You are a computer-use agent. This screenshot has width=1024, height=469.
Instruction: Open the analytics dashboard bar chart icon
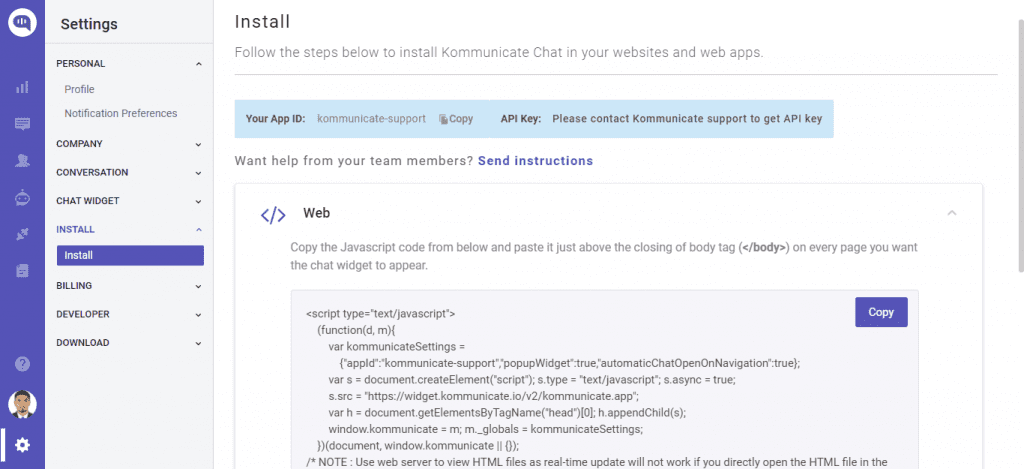click(x=22, y=88)
